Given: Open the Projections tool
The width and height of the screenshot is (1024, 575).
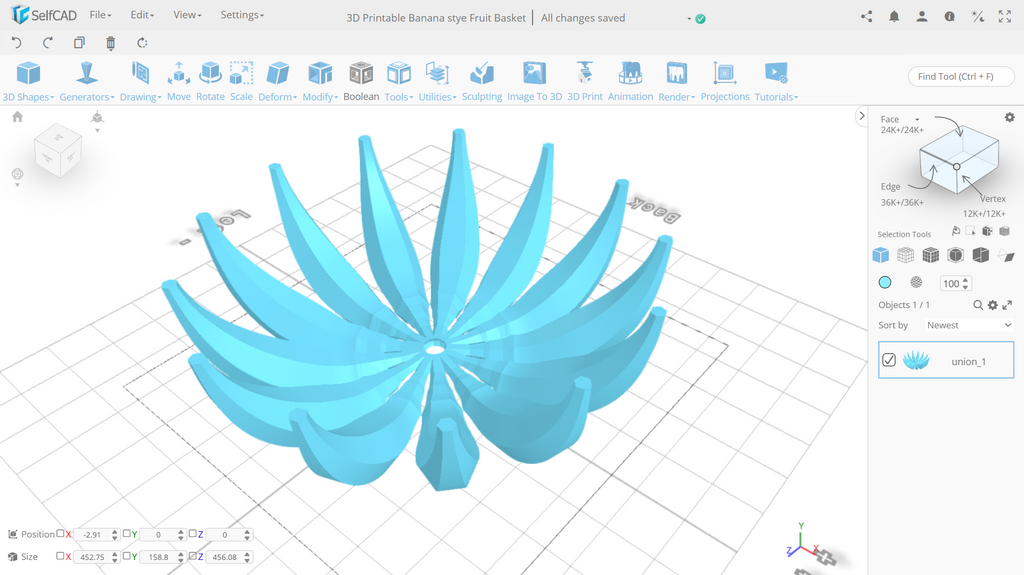Looking at the screenshot, I should point(725,82).
